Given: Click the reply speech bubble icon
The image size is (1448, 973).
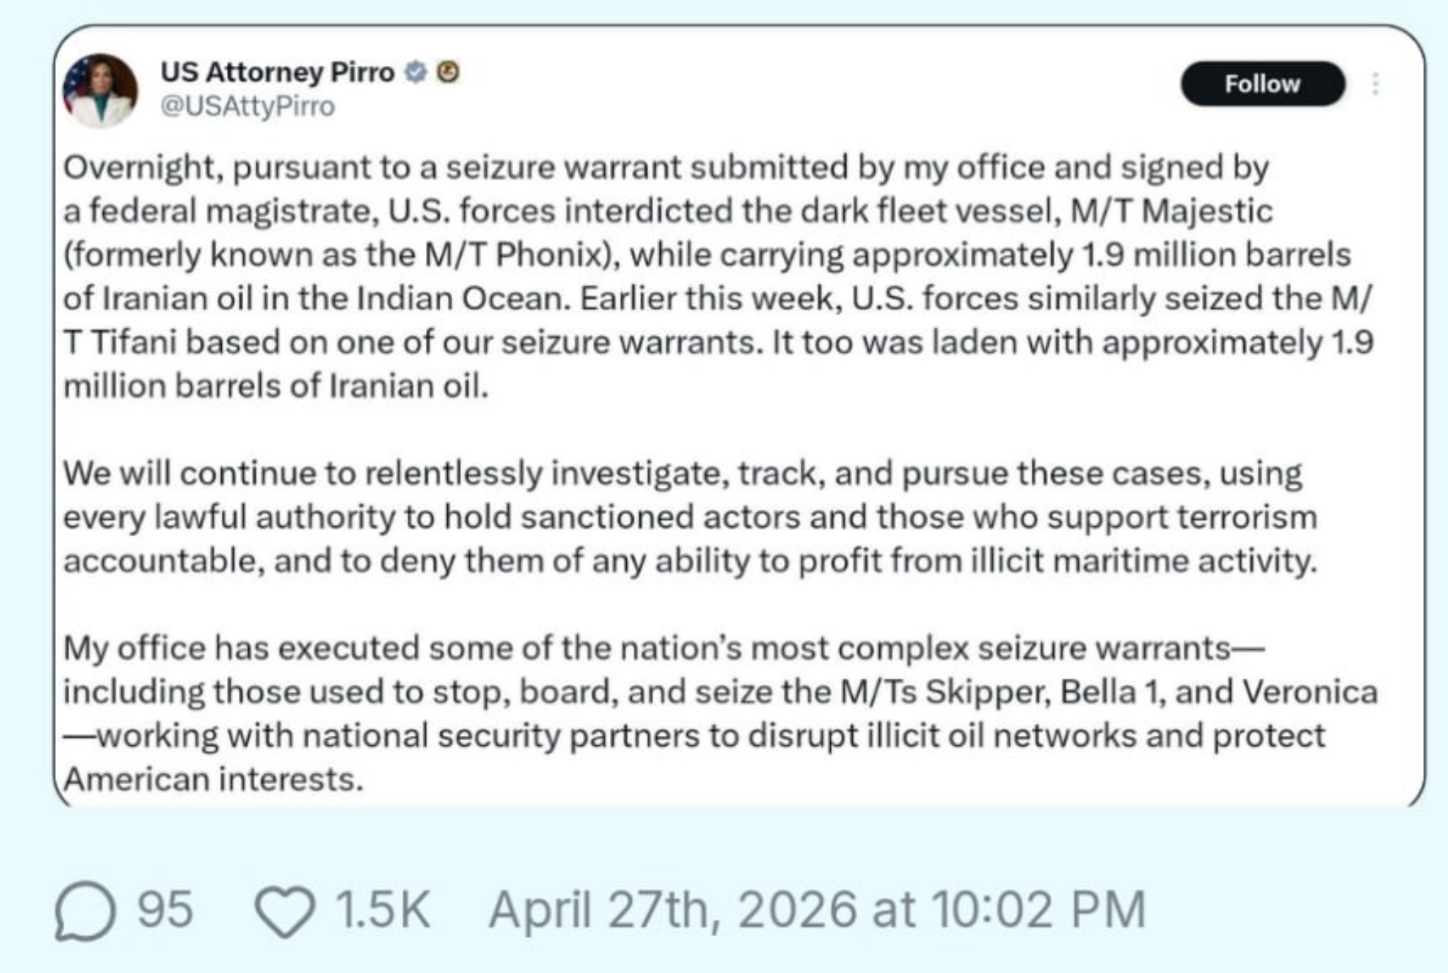Looking at the screenshot, I should tap(84, 910).
